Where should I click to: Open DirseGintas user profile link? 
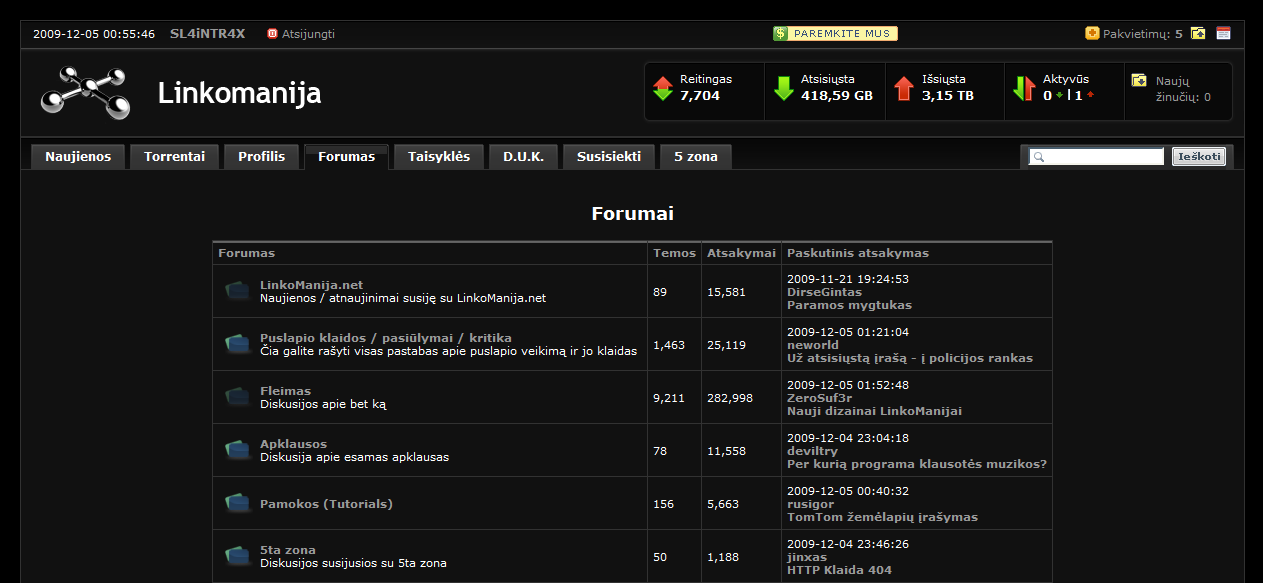pyautogui.click(x=824, y=292)
